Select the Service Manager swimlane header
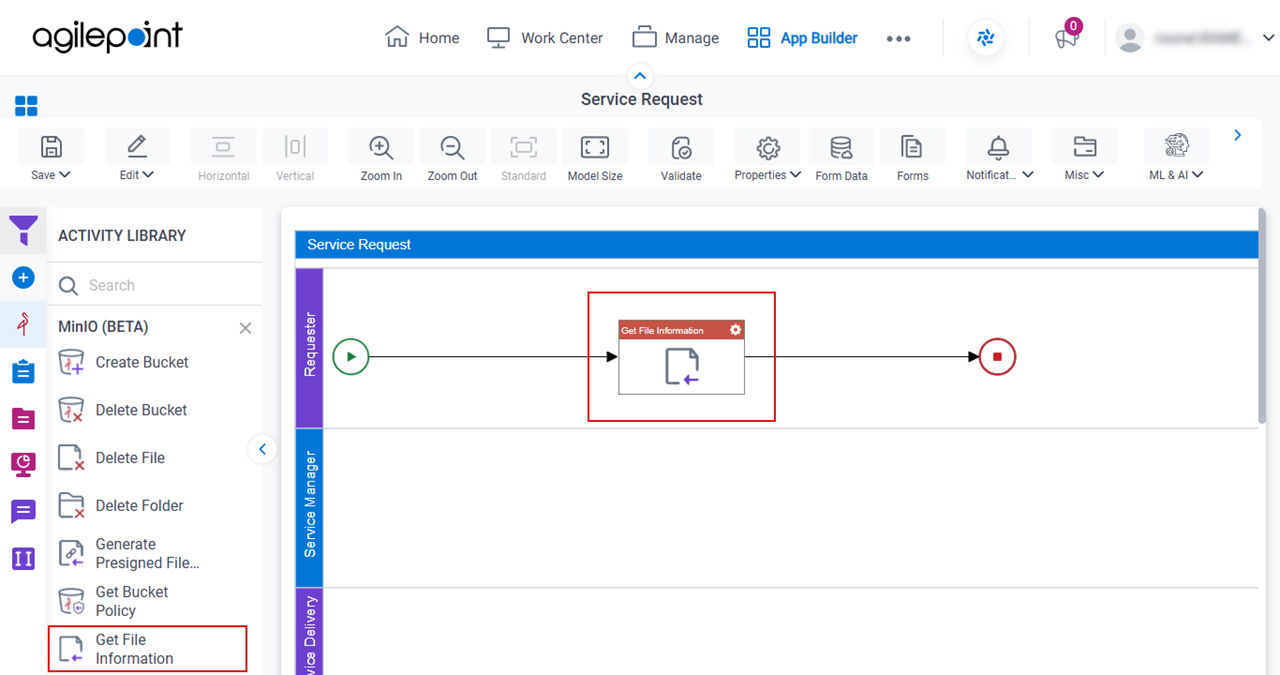The height and width of the screenshot is (675, 1280). pyautogui.click(x=309, y=507)
